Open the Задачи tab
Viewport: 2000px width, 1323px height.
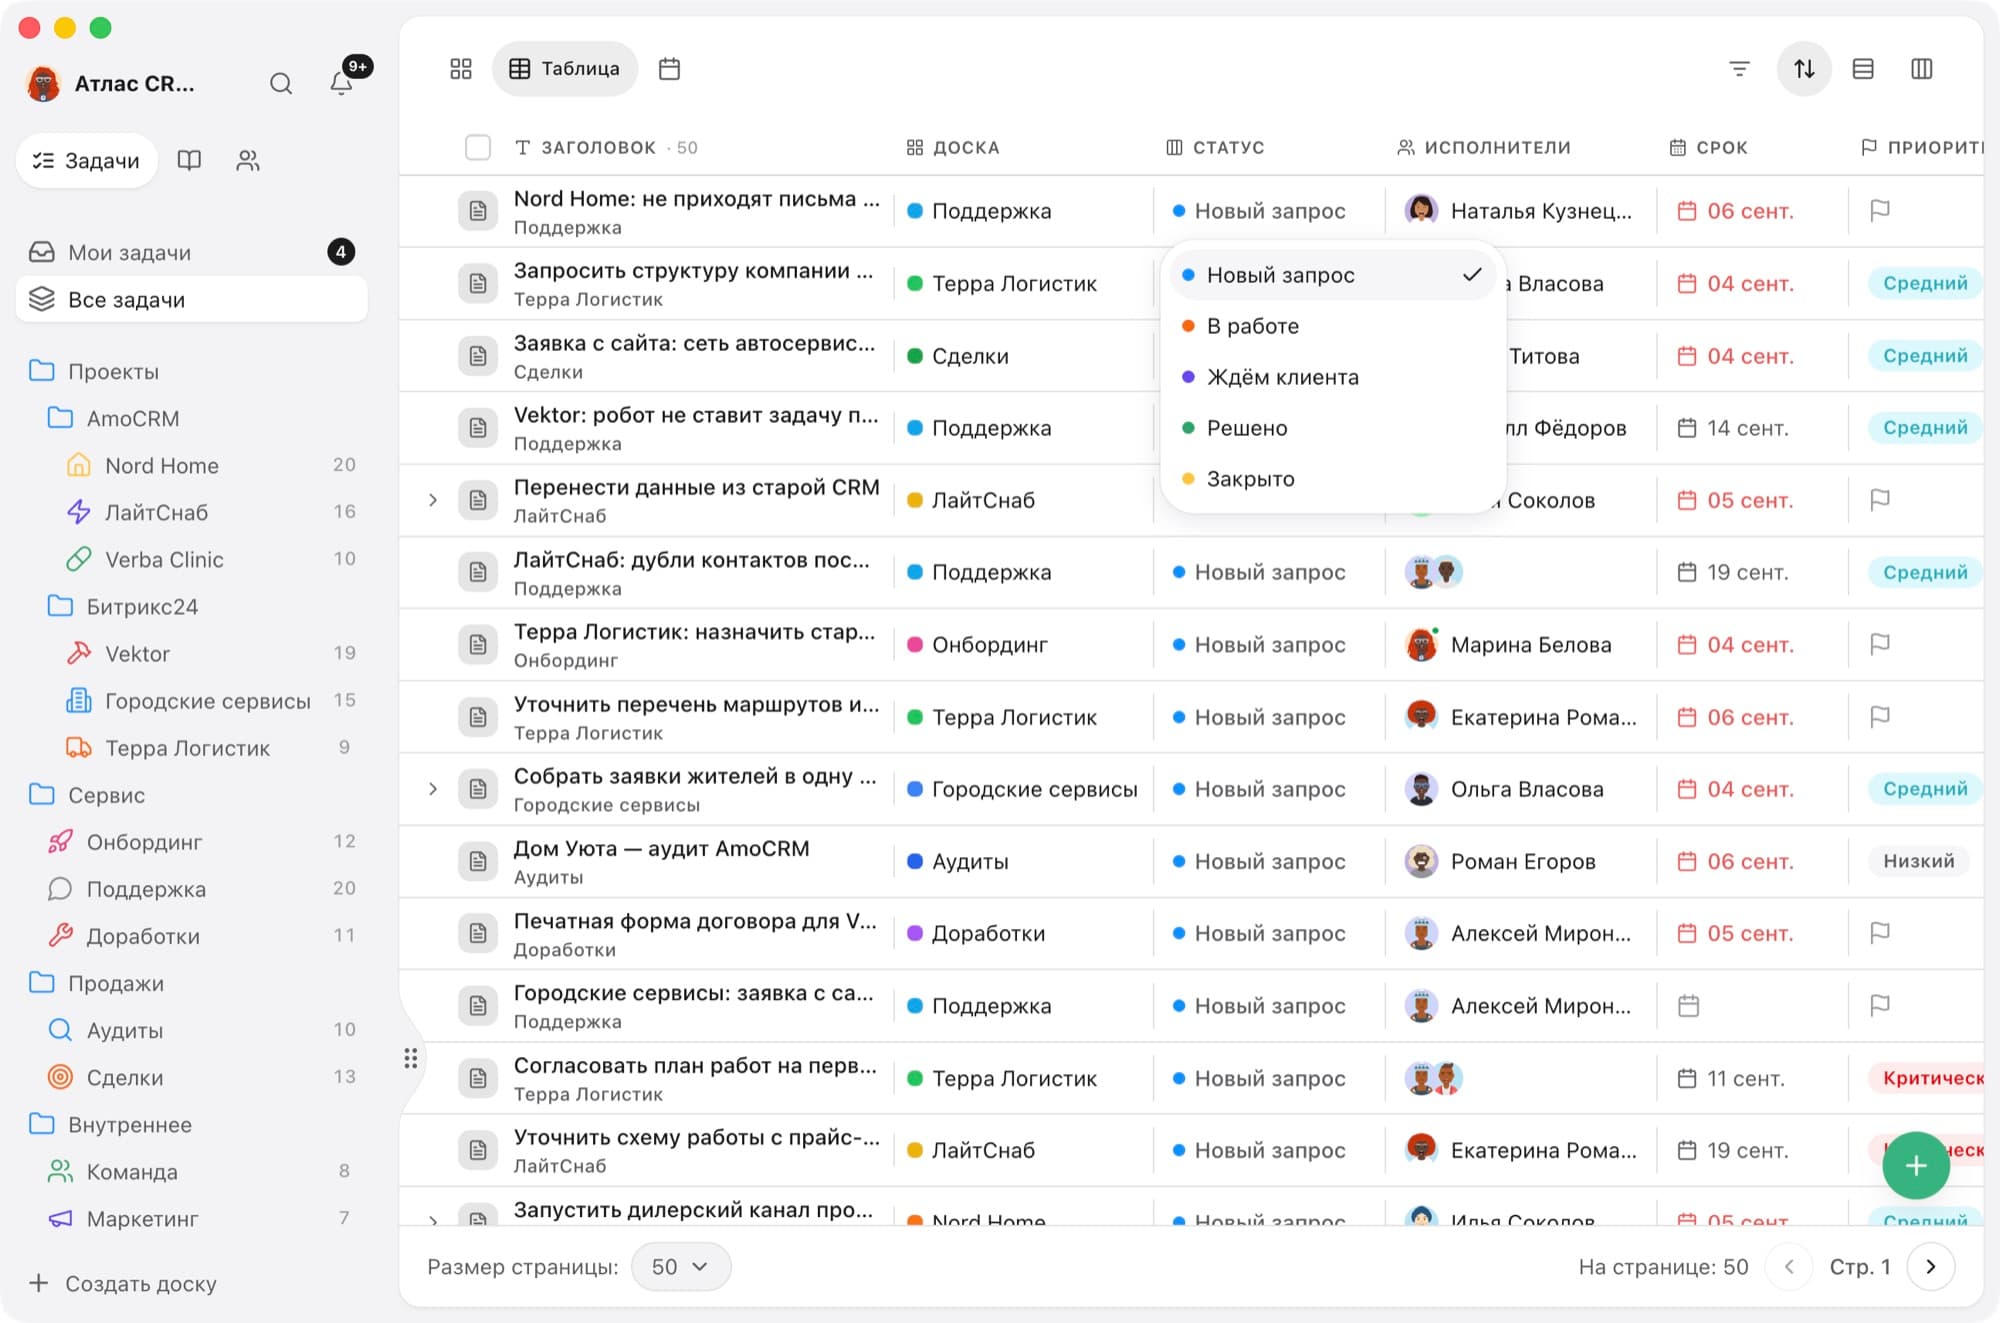[x=87, y=160]
